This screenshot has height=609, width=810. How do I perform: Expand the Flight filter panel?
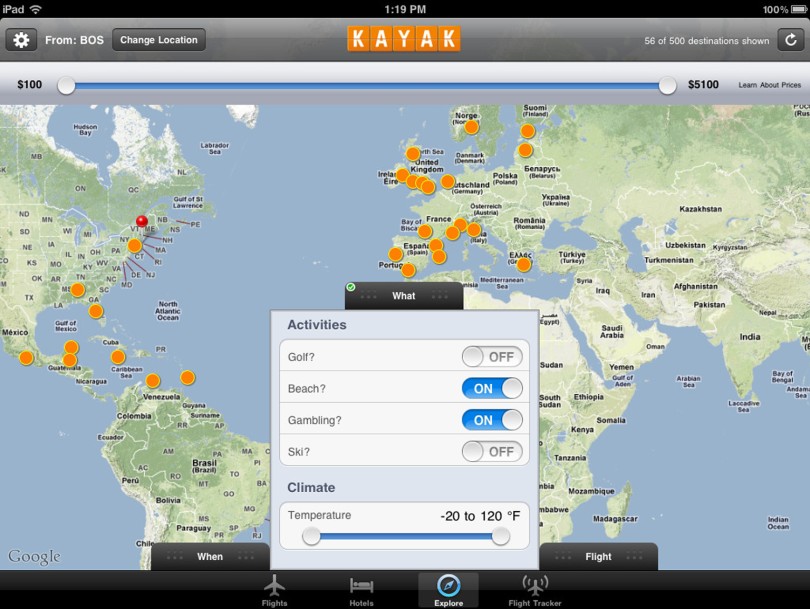point(598,556)
